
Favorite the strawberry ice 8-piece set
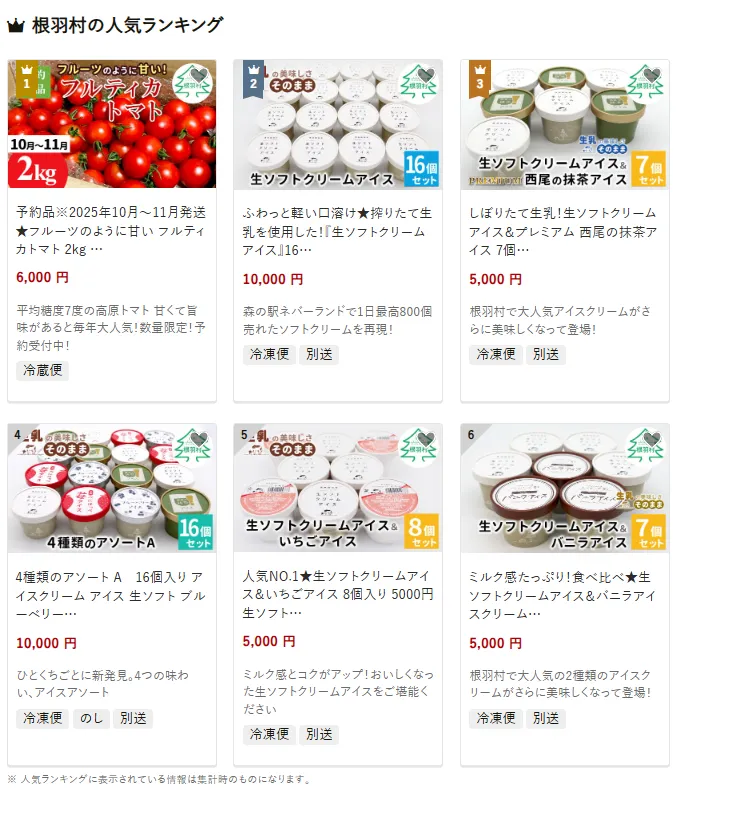(427, 438)
